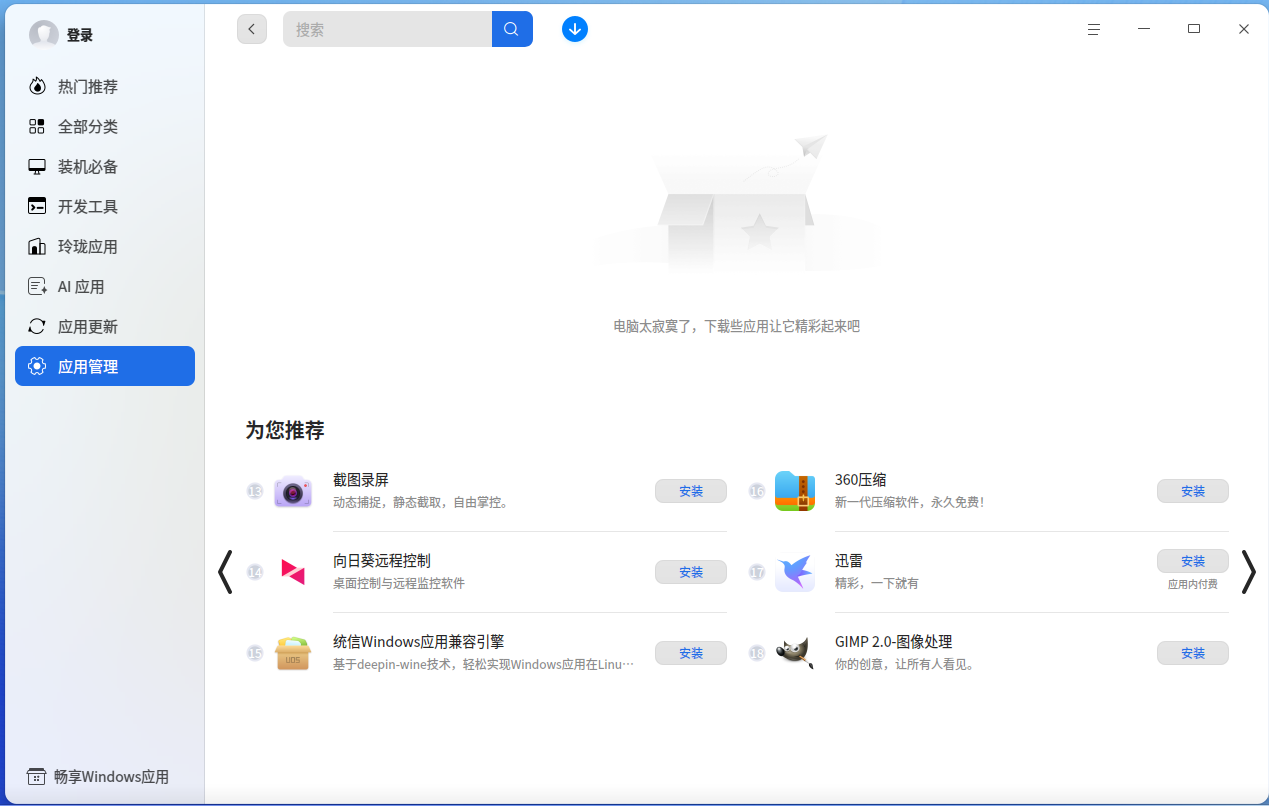Click the 应用内付费 label under 迅雷
This screenshot has width=1269, height=806.
pyautogui.click(x=1193, y=584)
